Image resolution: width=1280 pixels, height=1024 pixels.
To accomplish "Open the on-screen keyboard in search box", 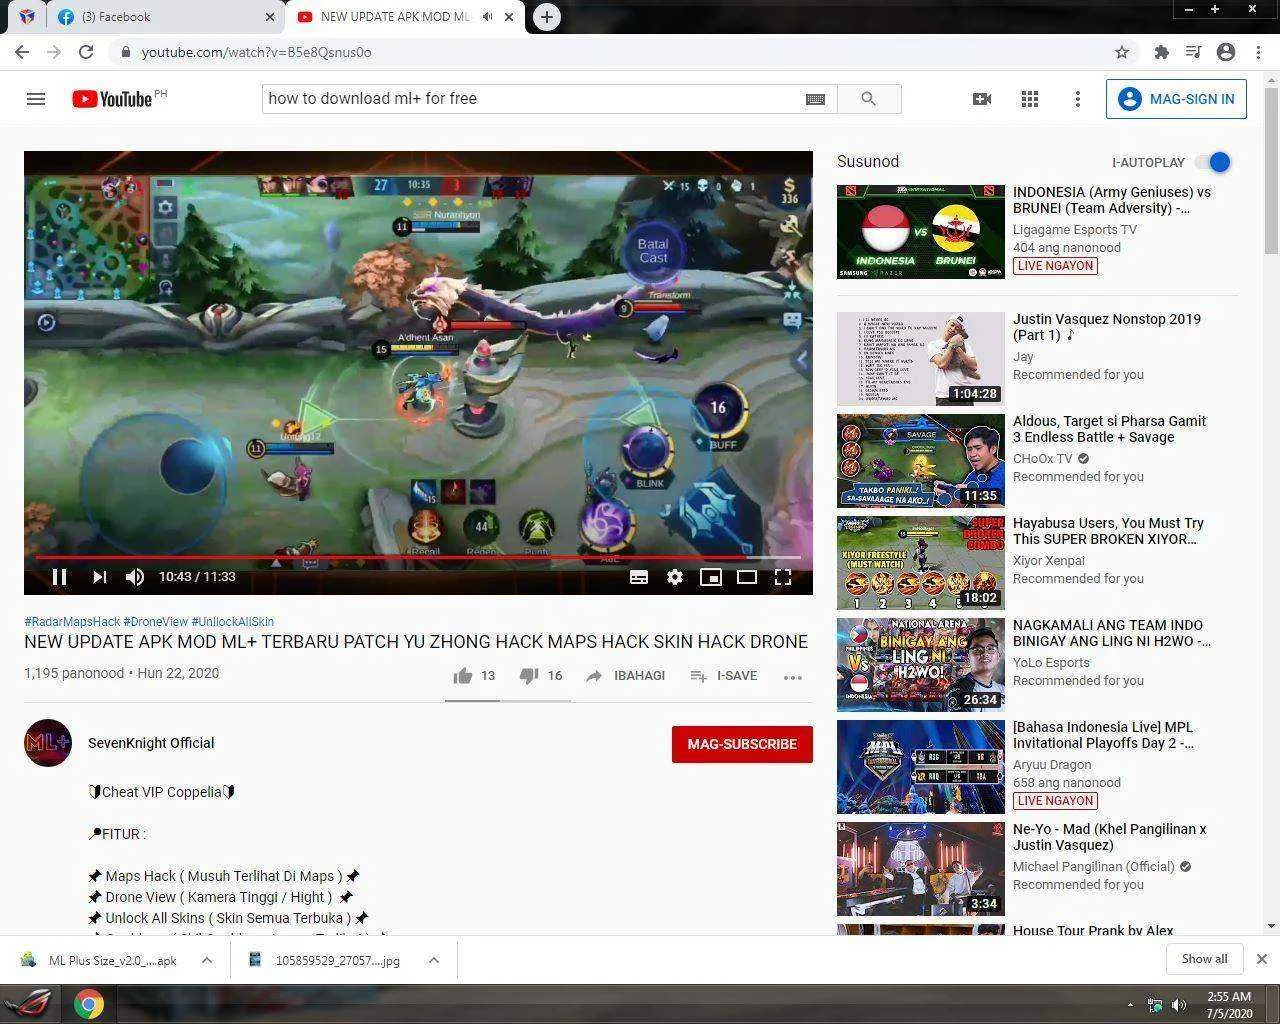I will [815, 99].
